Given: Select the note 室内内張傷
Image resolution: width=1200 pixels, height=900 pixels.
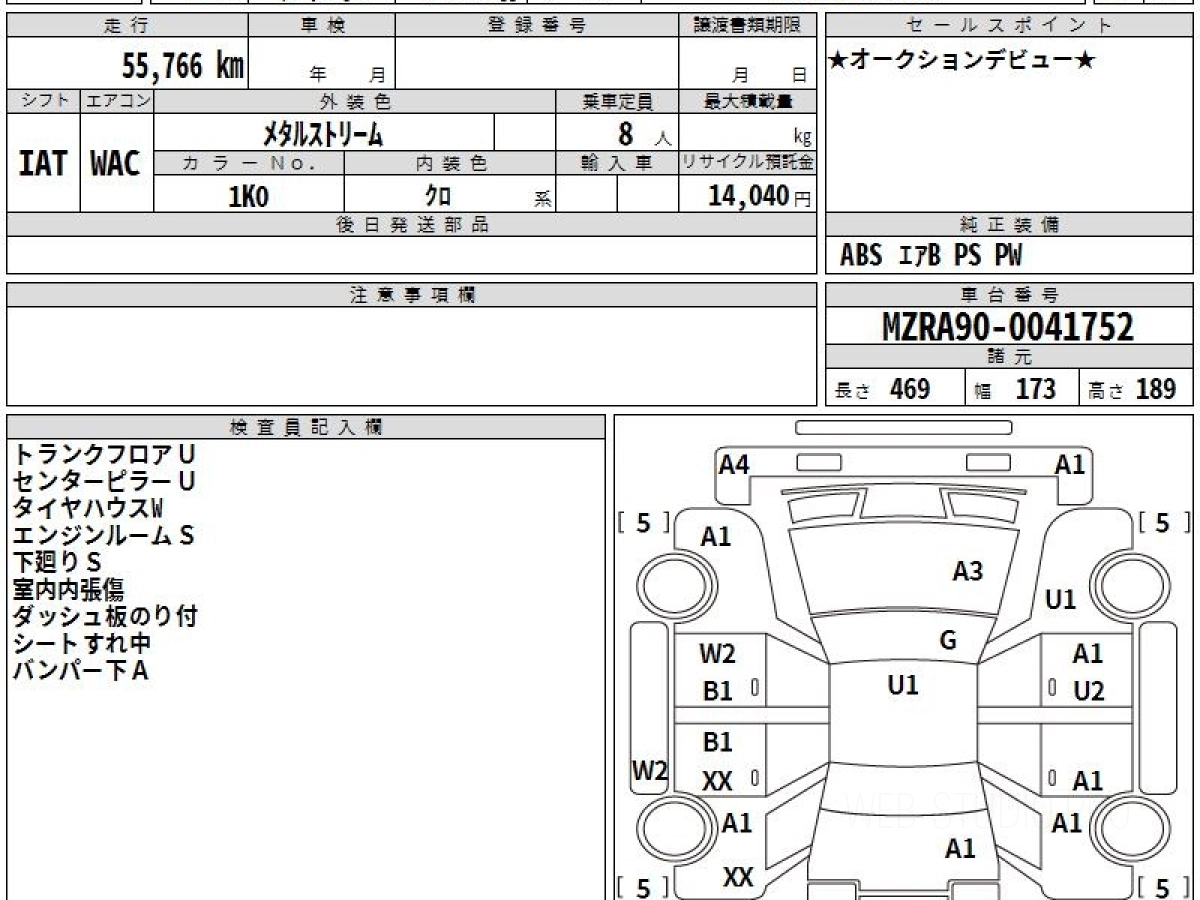Looking at the screenshot, I should pos(68,589).
